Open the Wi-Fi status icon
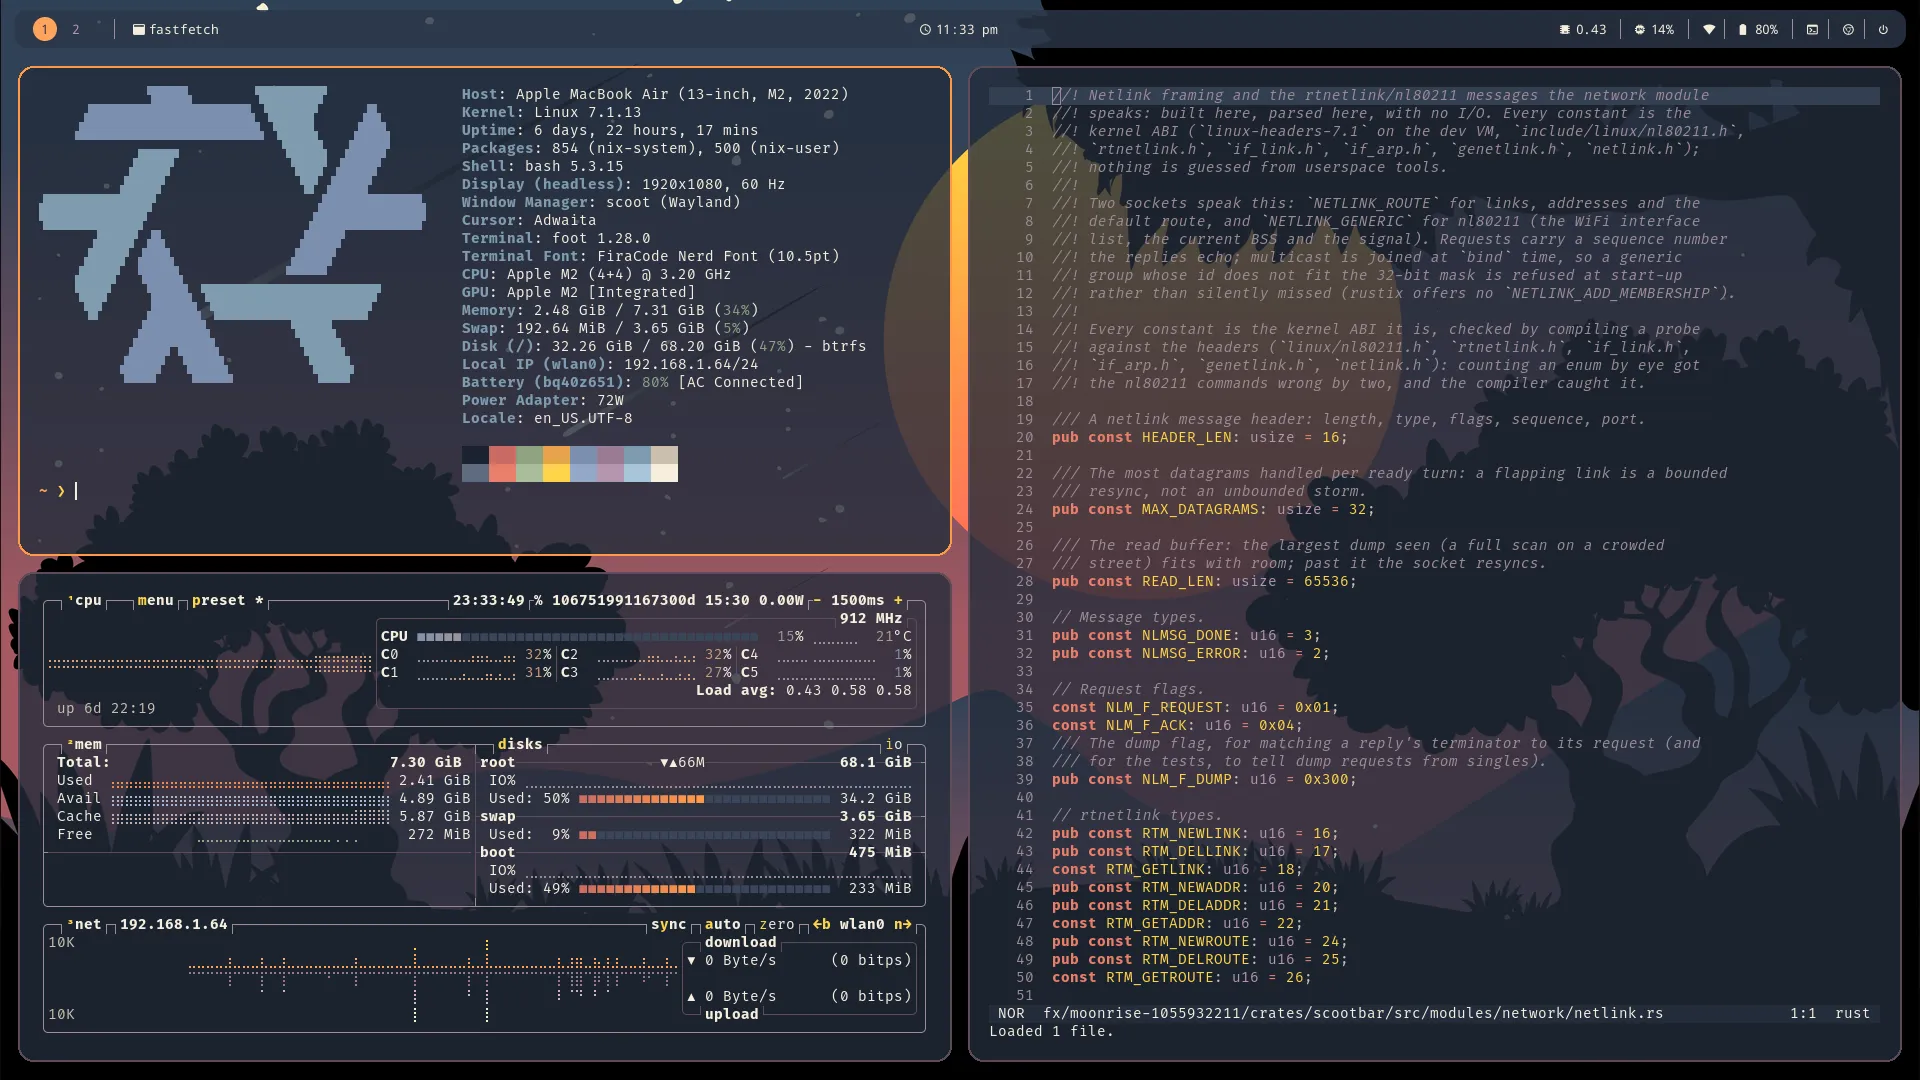1920x1080 pixels. coord(1709,30)
